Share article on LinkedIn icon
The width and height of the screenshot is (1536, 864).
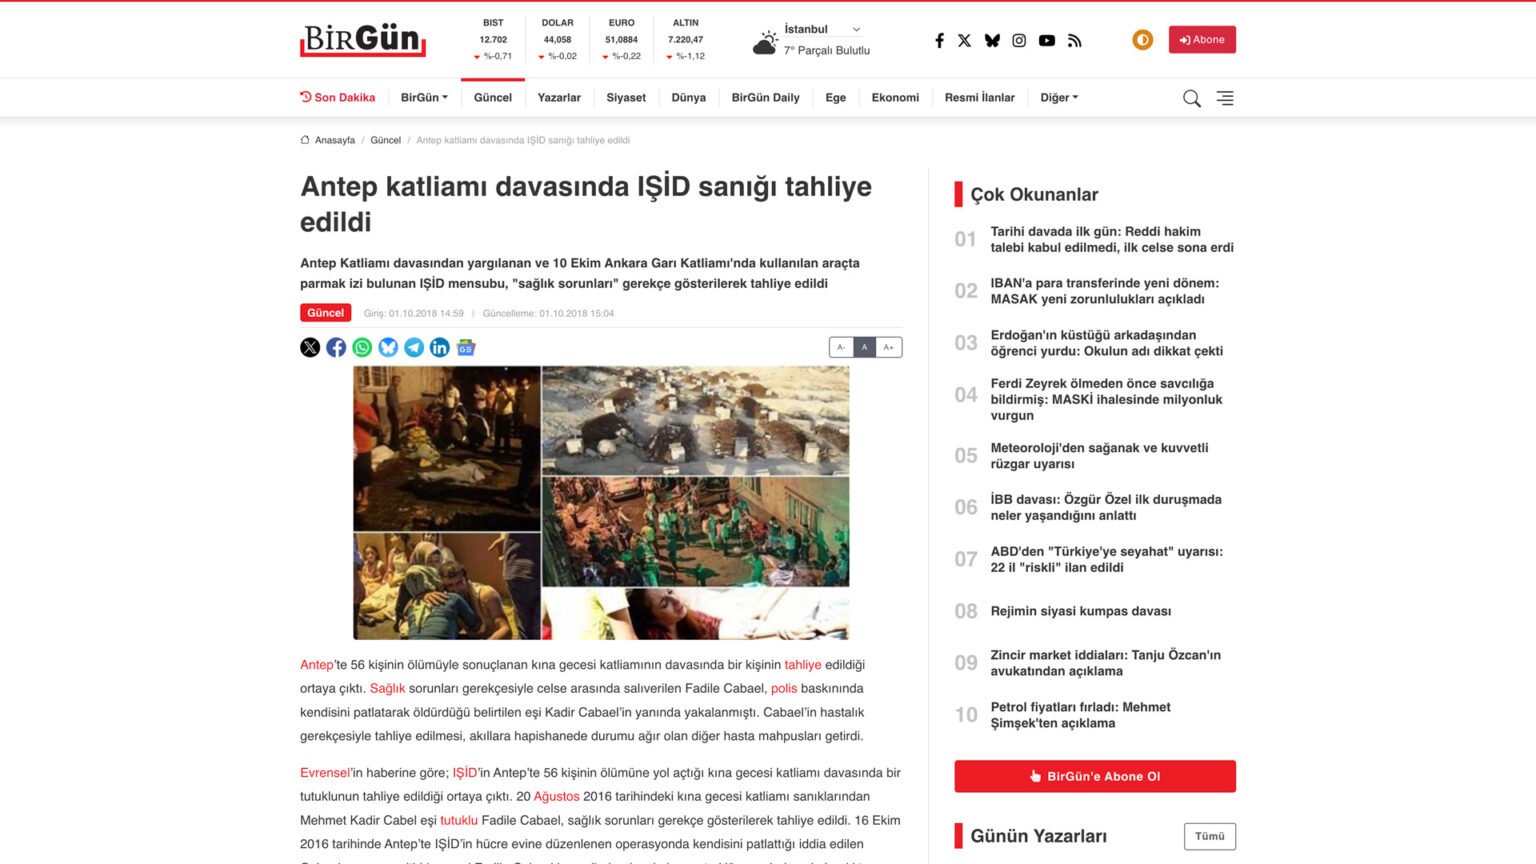click(x=440, y=347)
